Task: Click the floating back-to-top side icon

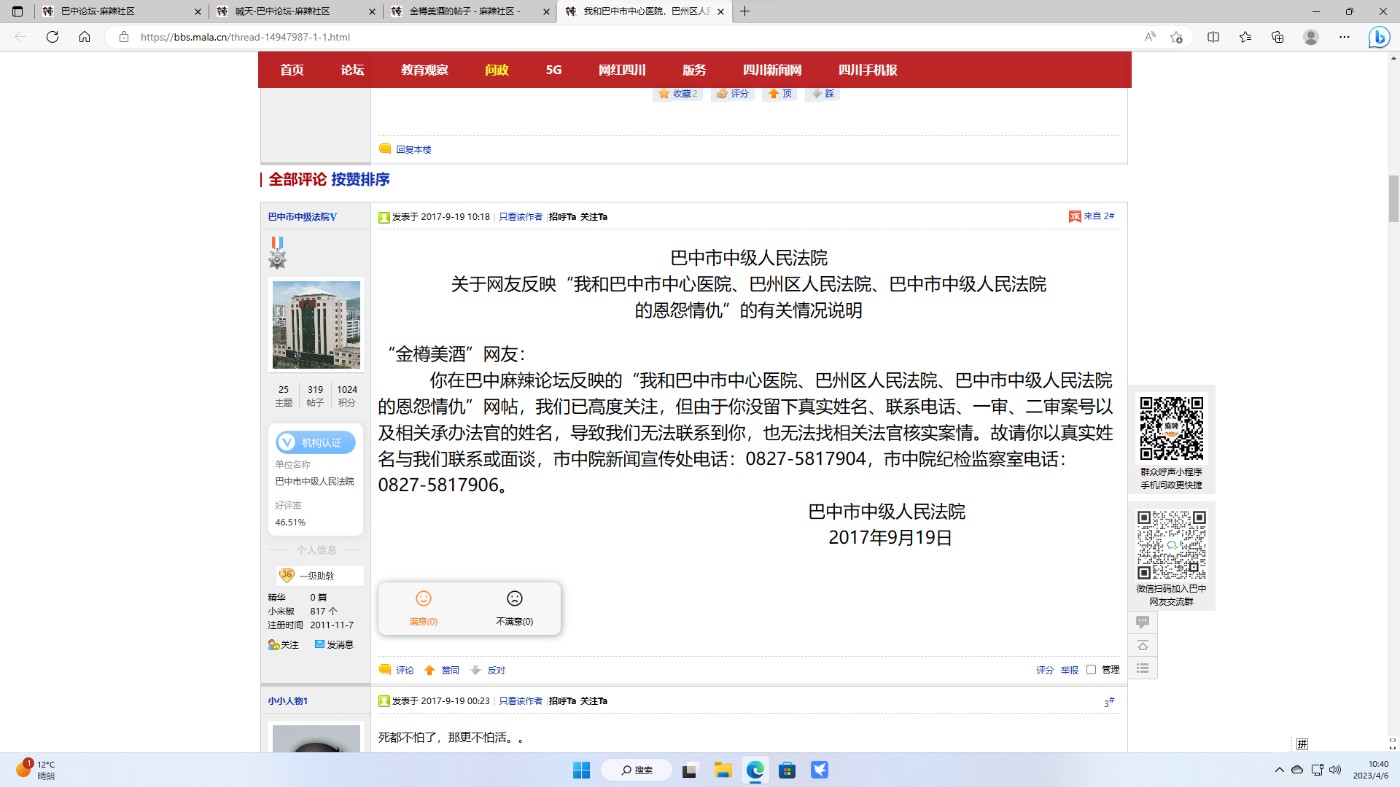Action: point(1143,645)
